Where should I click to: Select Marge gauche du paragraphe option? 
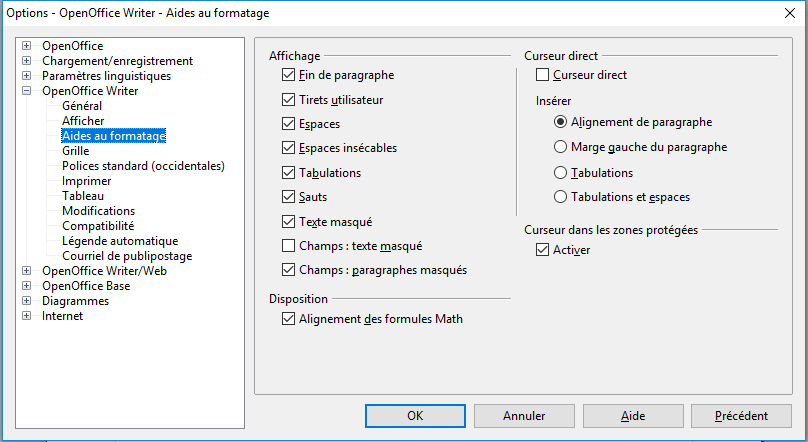pyautogui.click(x=560, y=147)
